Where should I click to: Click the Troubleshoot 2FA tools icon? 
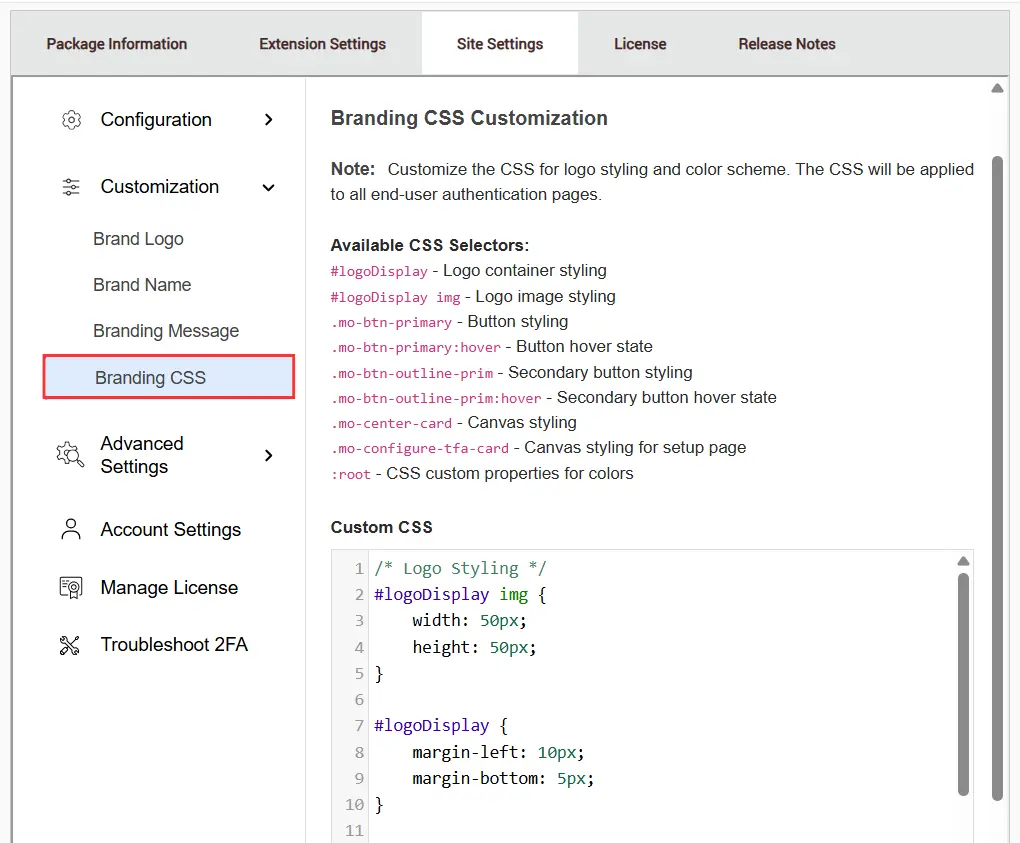[70, 645]
